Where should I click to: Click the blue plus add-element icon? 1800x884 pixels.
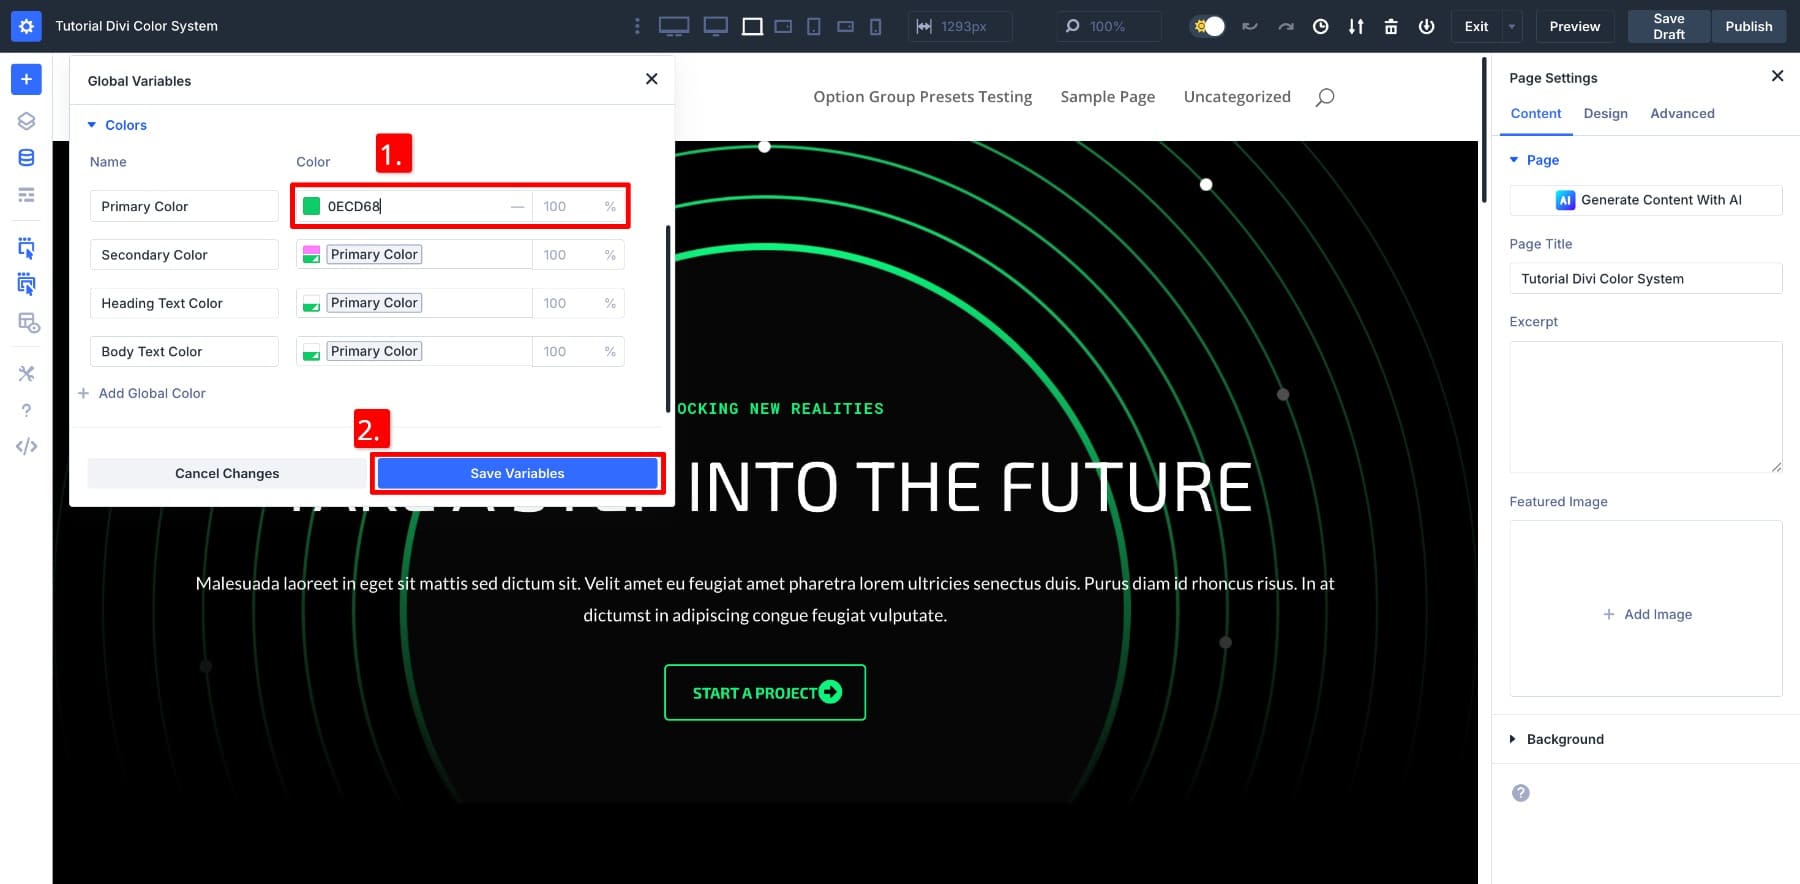click(26, 79)
